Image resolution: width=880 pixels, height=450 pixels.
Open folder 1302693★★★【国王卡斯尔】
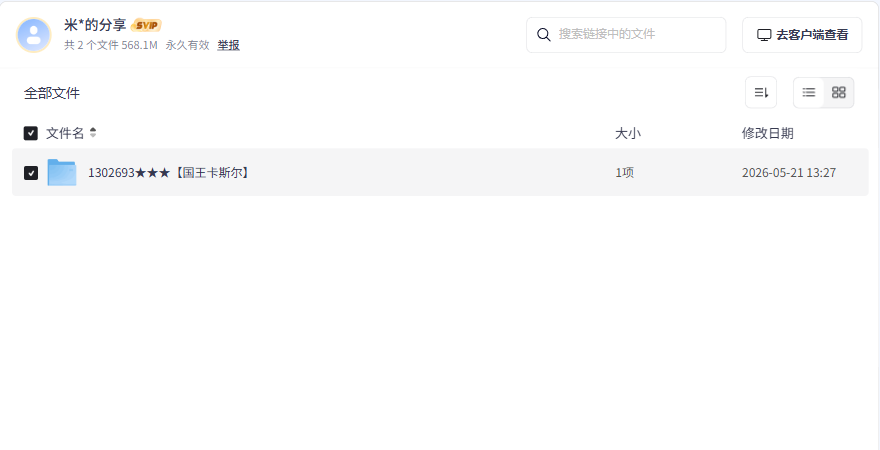[x=168, y=173]
